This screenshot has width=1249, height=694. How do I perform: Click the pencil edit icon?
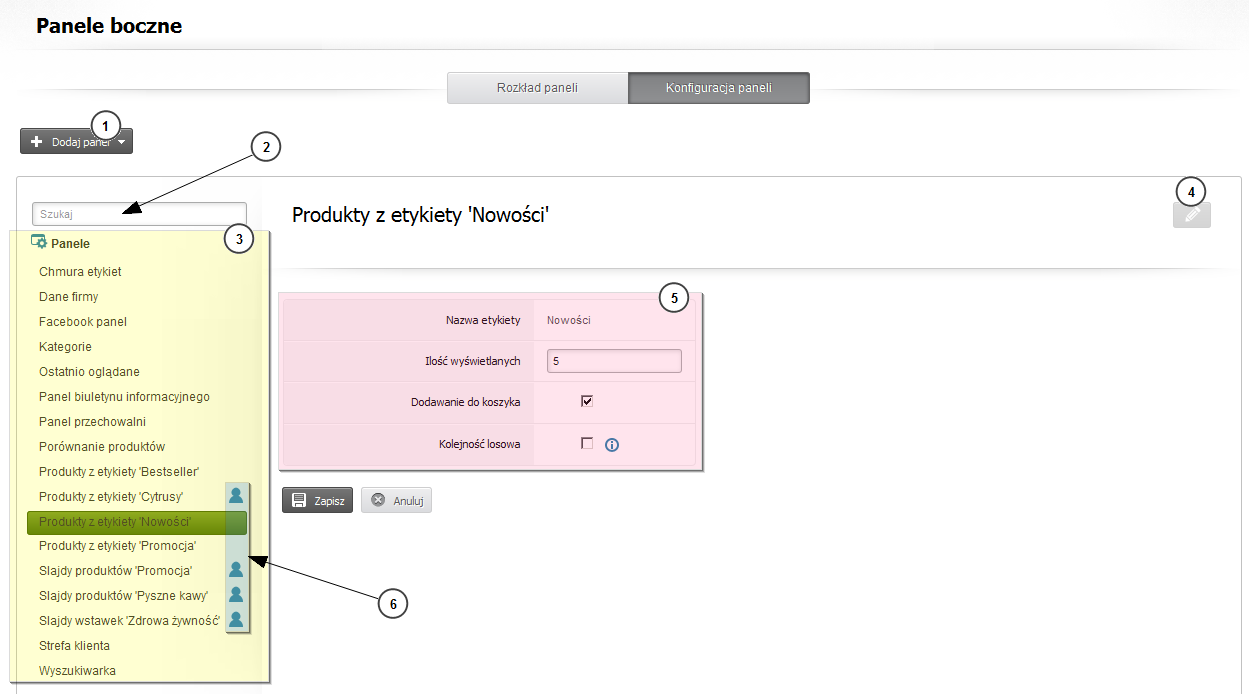tap(1191, 215)
